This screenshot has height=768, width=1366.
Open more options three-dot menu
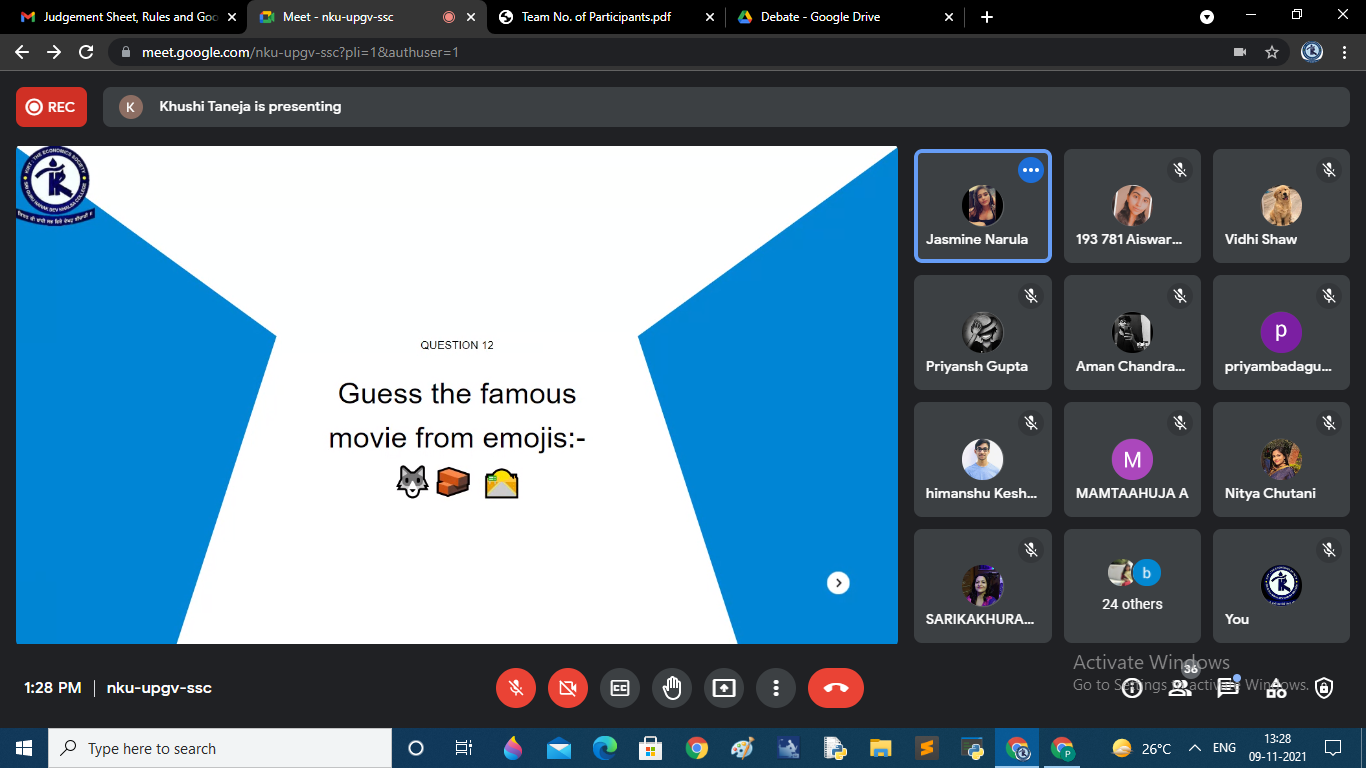click(776, 688)
